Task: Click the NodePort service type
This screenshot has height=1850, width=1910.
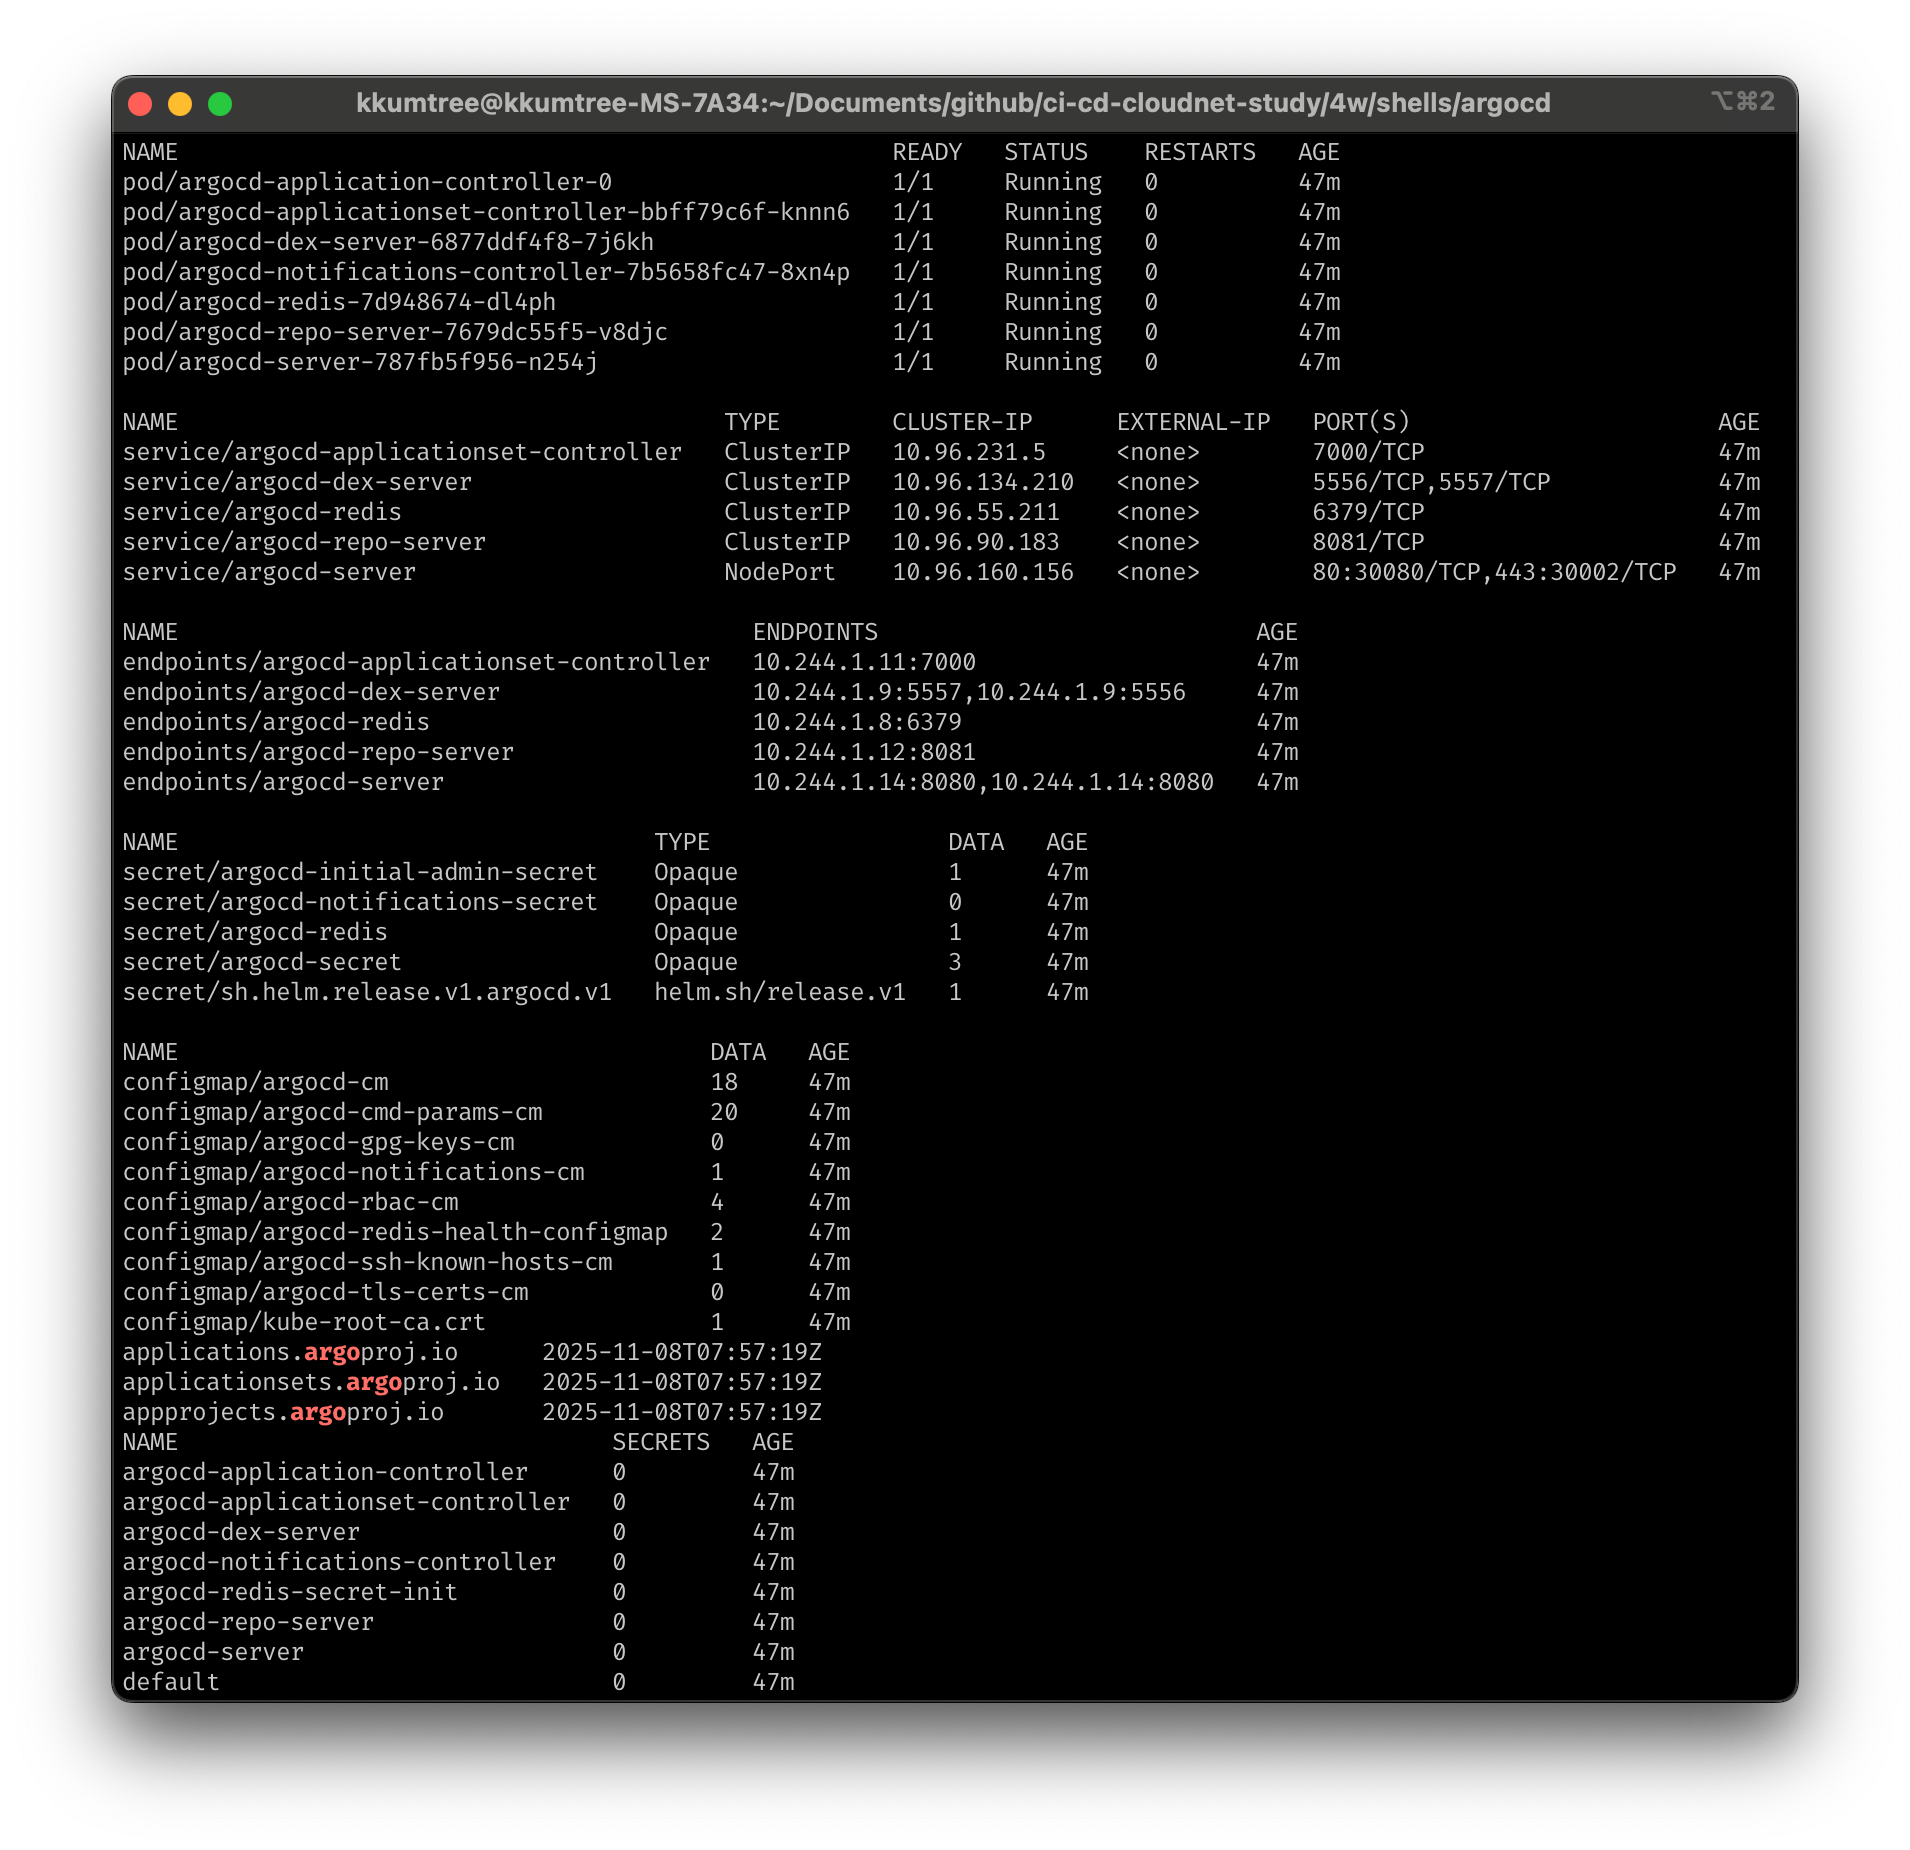Action: pyautogui.click(x=780, y=573)
